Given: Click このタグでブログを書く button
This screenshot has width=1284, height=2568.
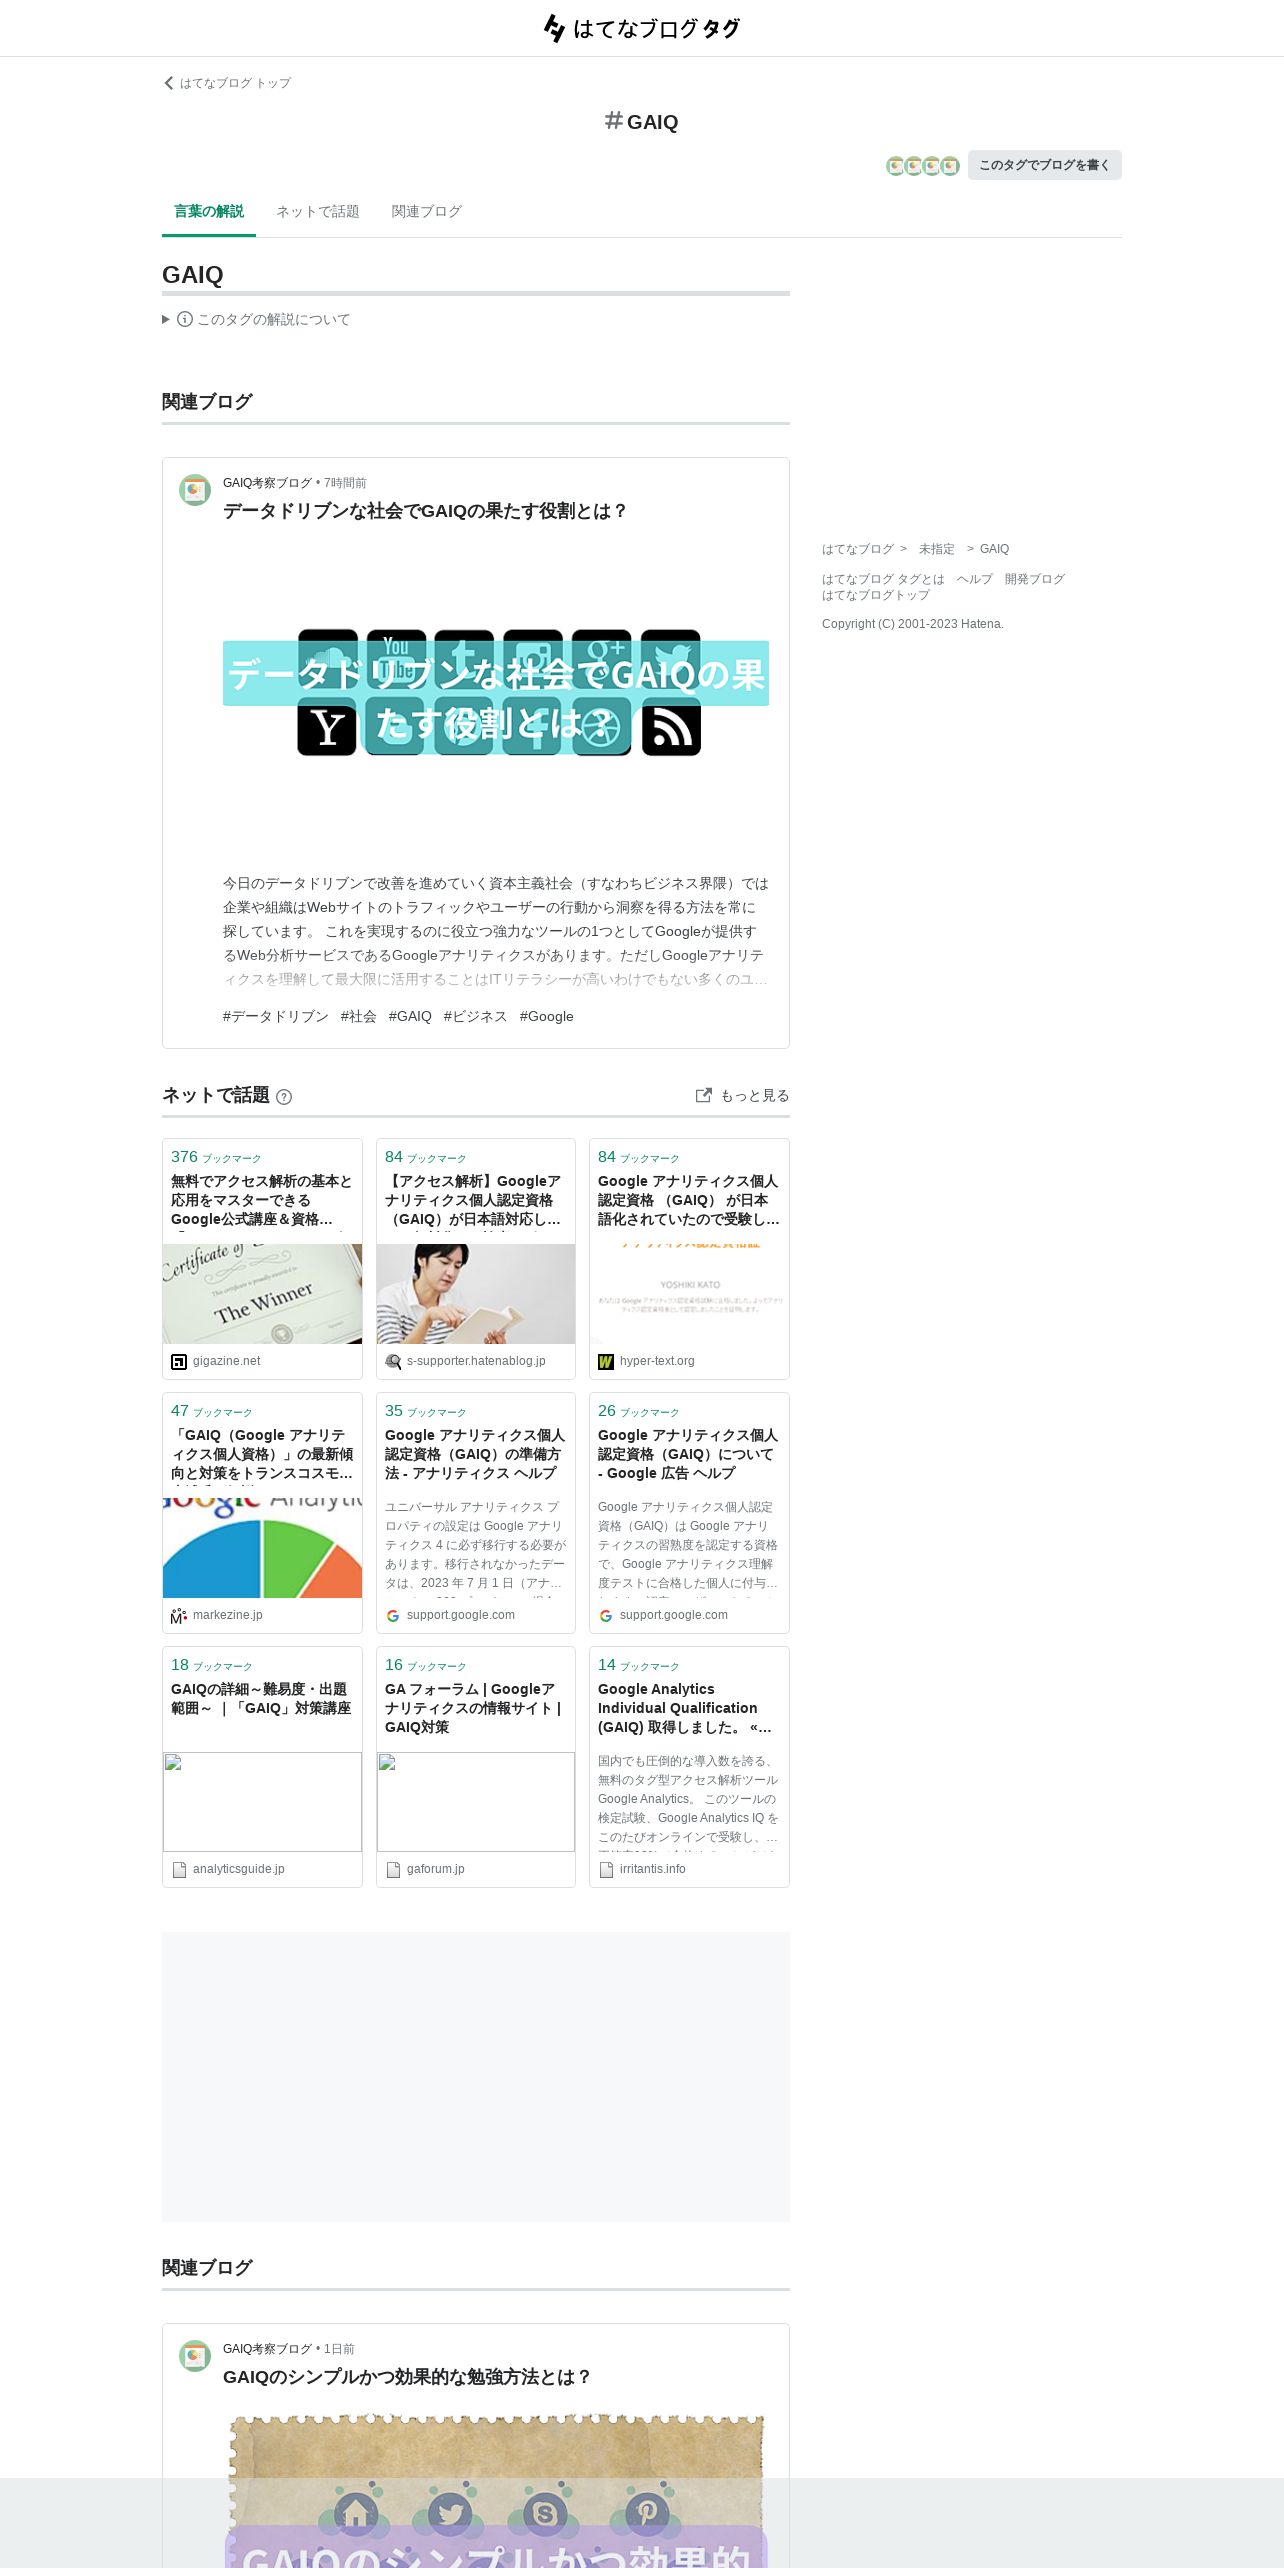Looking at the screenshot, I should [x=1044, y=165].
